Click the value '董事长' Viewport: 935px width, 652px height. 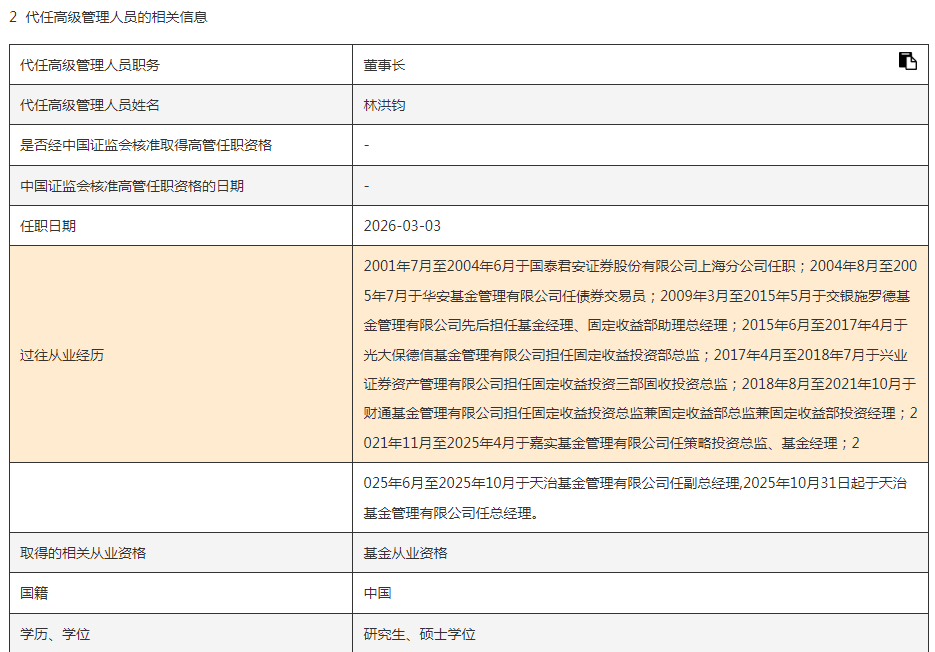385,65
